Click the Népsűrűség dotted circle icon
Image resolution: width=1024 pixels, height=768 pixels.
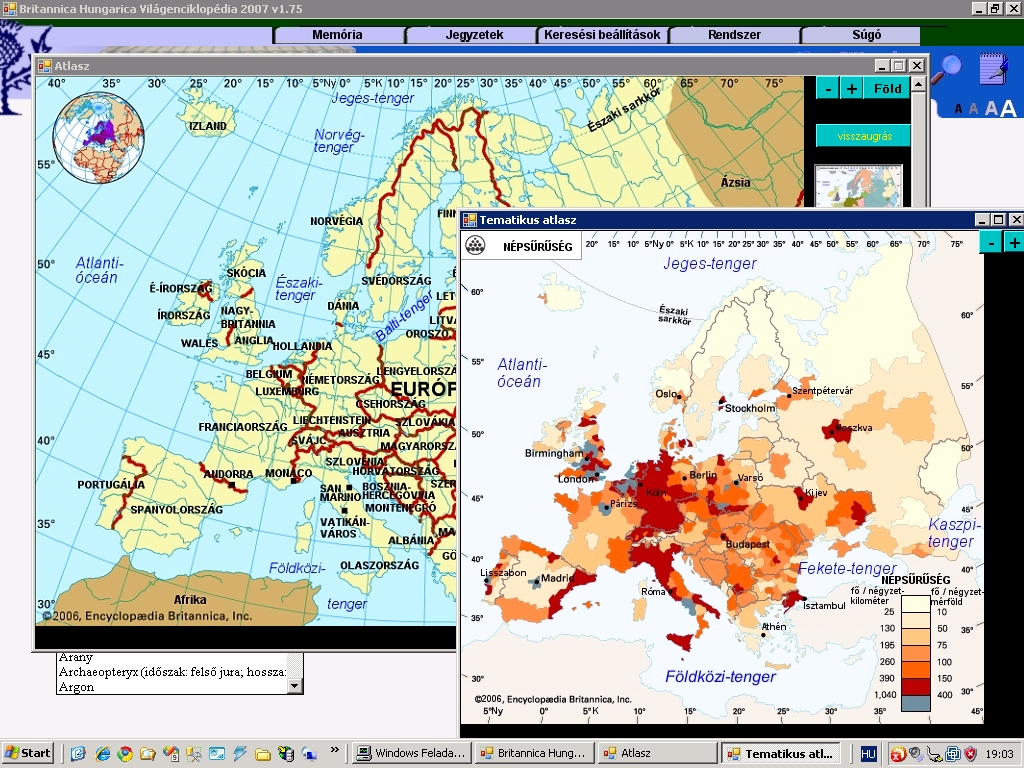coord(475,246)
